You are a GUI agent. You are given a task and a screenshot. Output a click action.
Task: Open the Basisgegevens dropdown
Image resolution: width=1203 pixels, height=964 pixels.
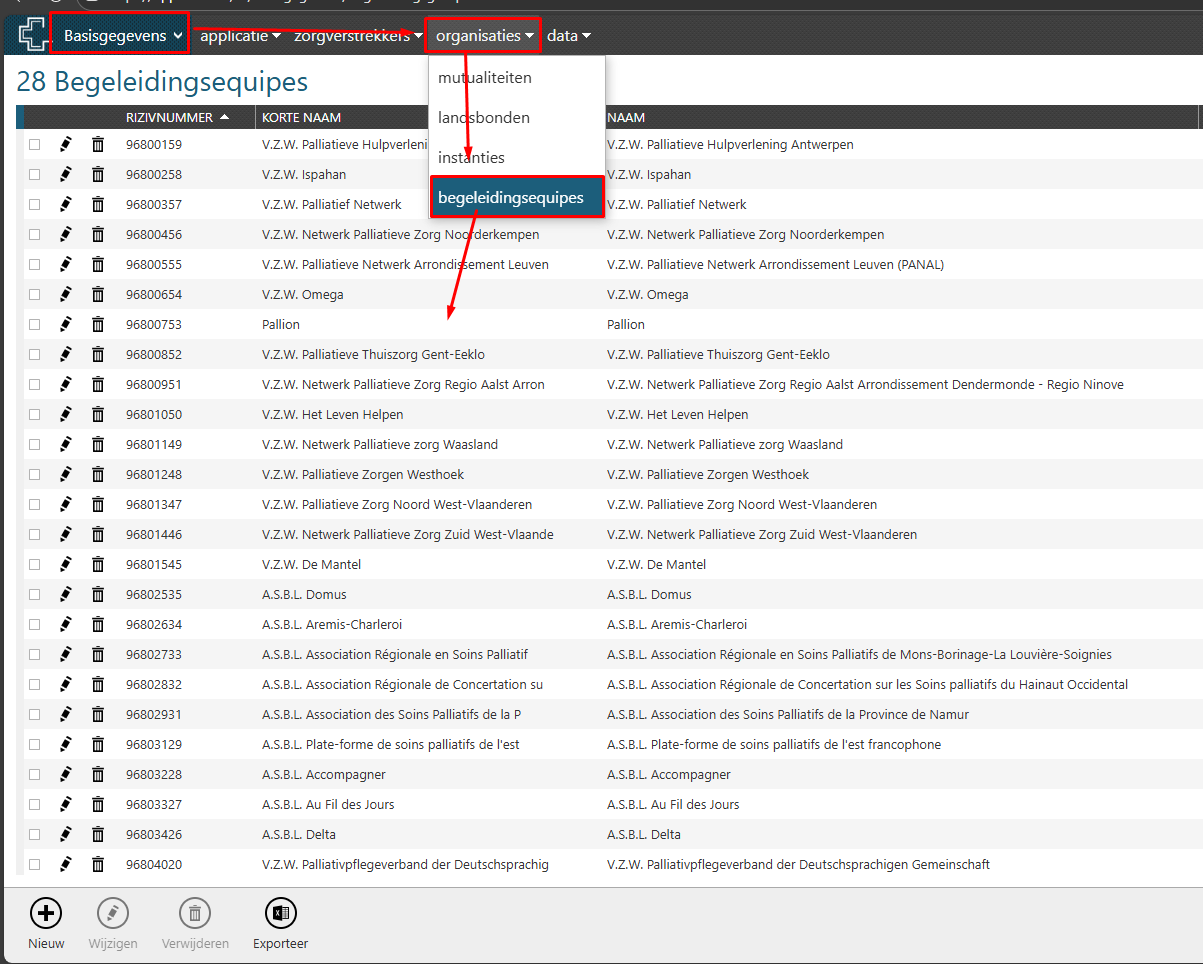[x=121, y=36]
